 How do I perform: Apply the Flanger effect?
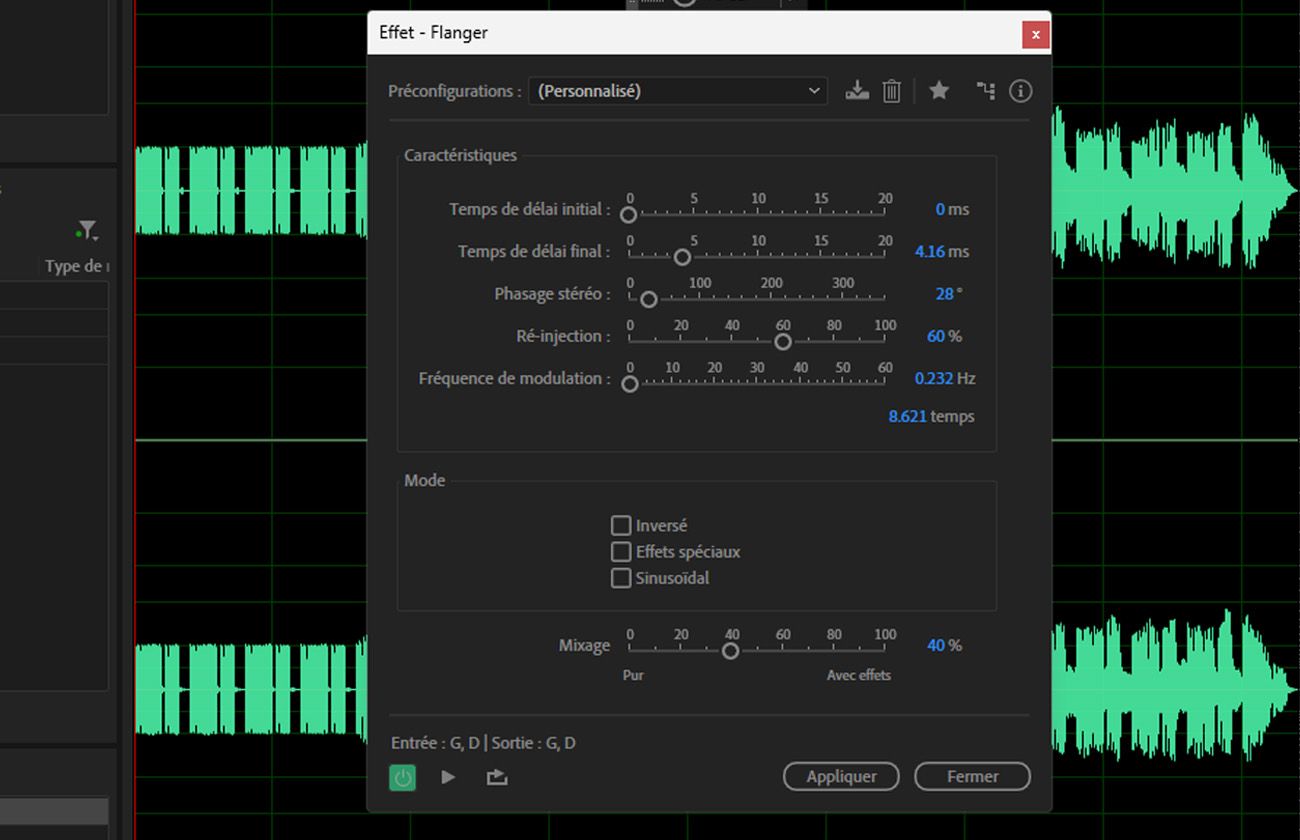point(841,776)
